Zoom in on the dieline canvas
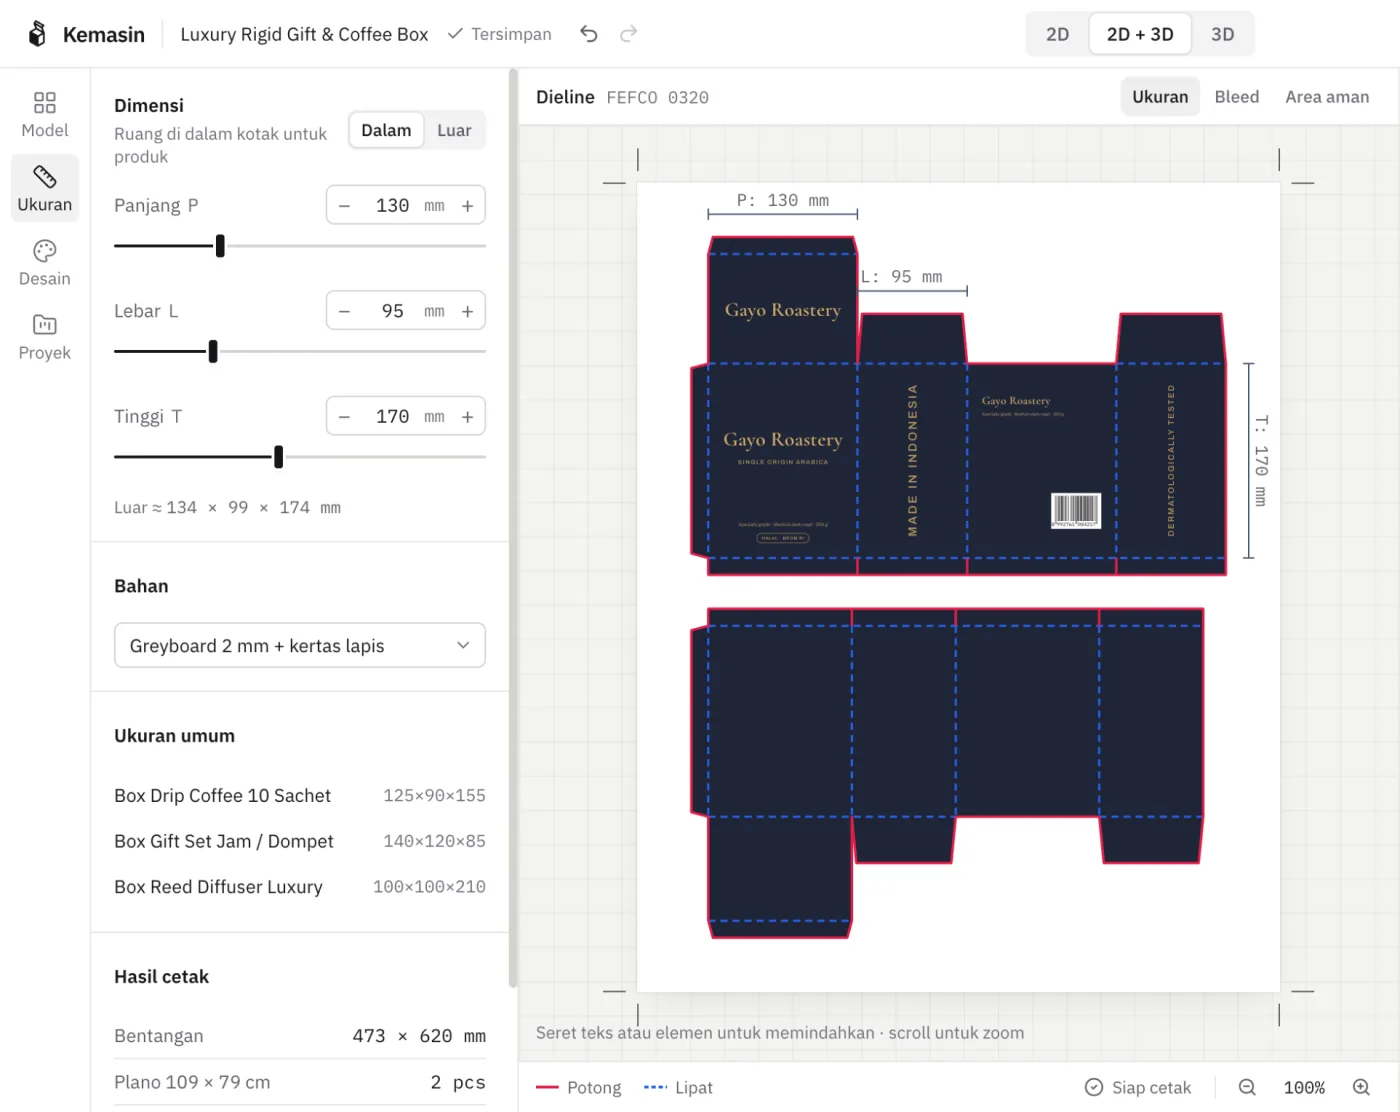 pyautogui.click(x=1361, y=1087)
